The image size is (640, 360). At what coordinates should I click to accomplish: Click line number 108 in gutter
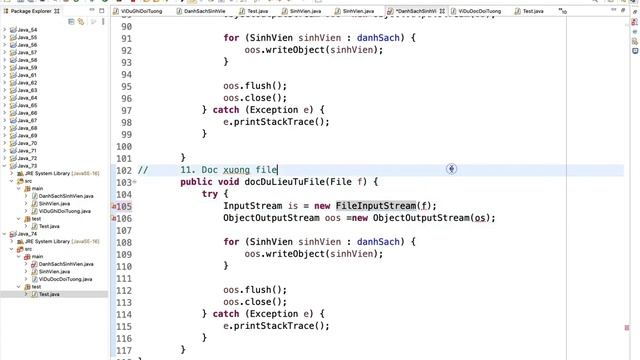(124, 242)
